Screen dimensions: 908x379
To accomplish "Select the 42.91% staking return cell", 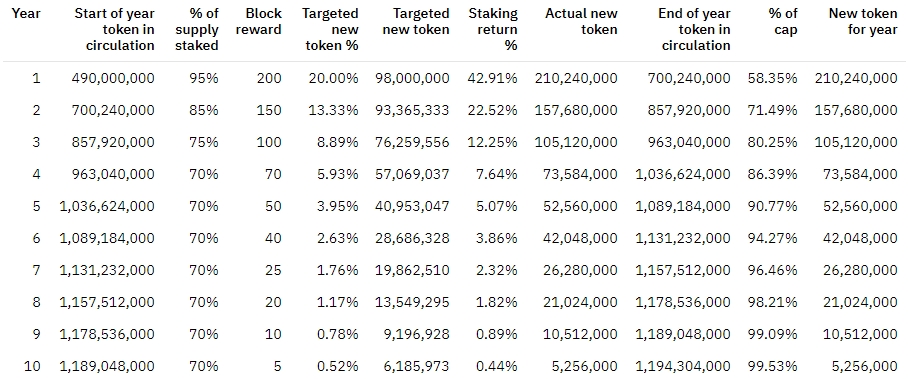I will 493,78.
